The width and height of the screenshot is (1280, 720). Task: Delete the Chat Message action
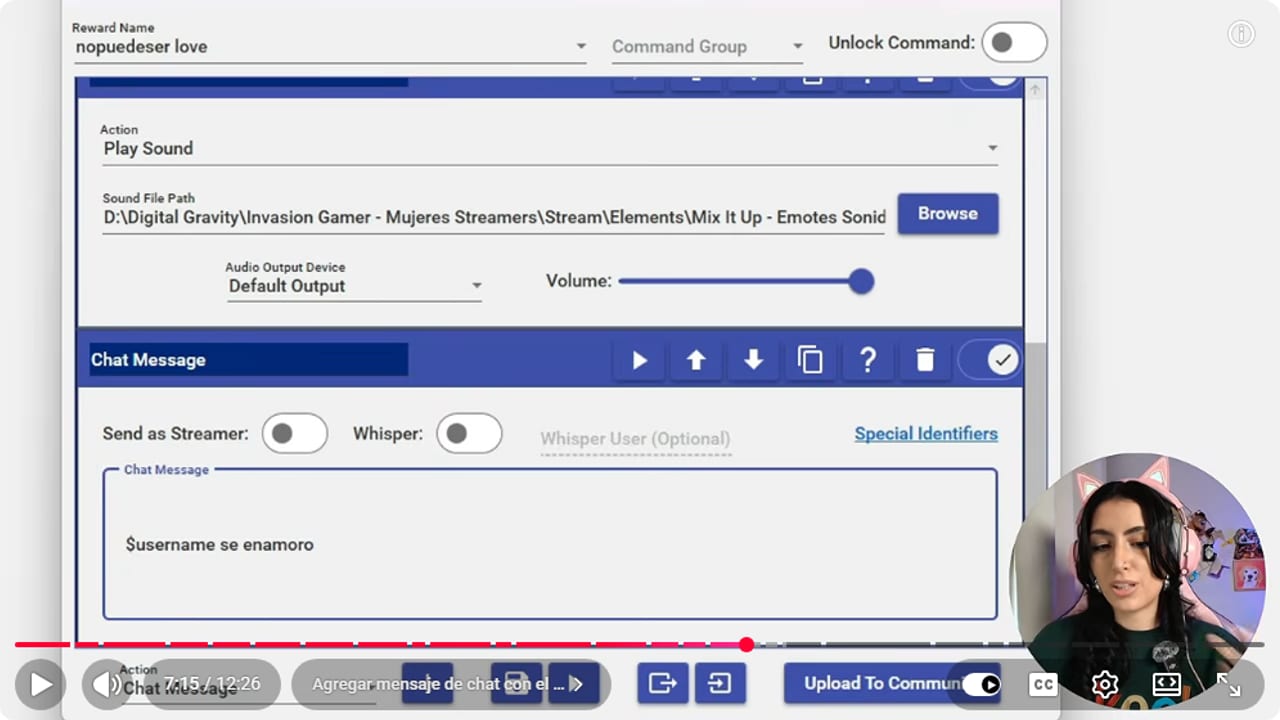click(x=925, y=360)
